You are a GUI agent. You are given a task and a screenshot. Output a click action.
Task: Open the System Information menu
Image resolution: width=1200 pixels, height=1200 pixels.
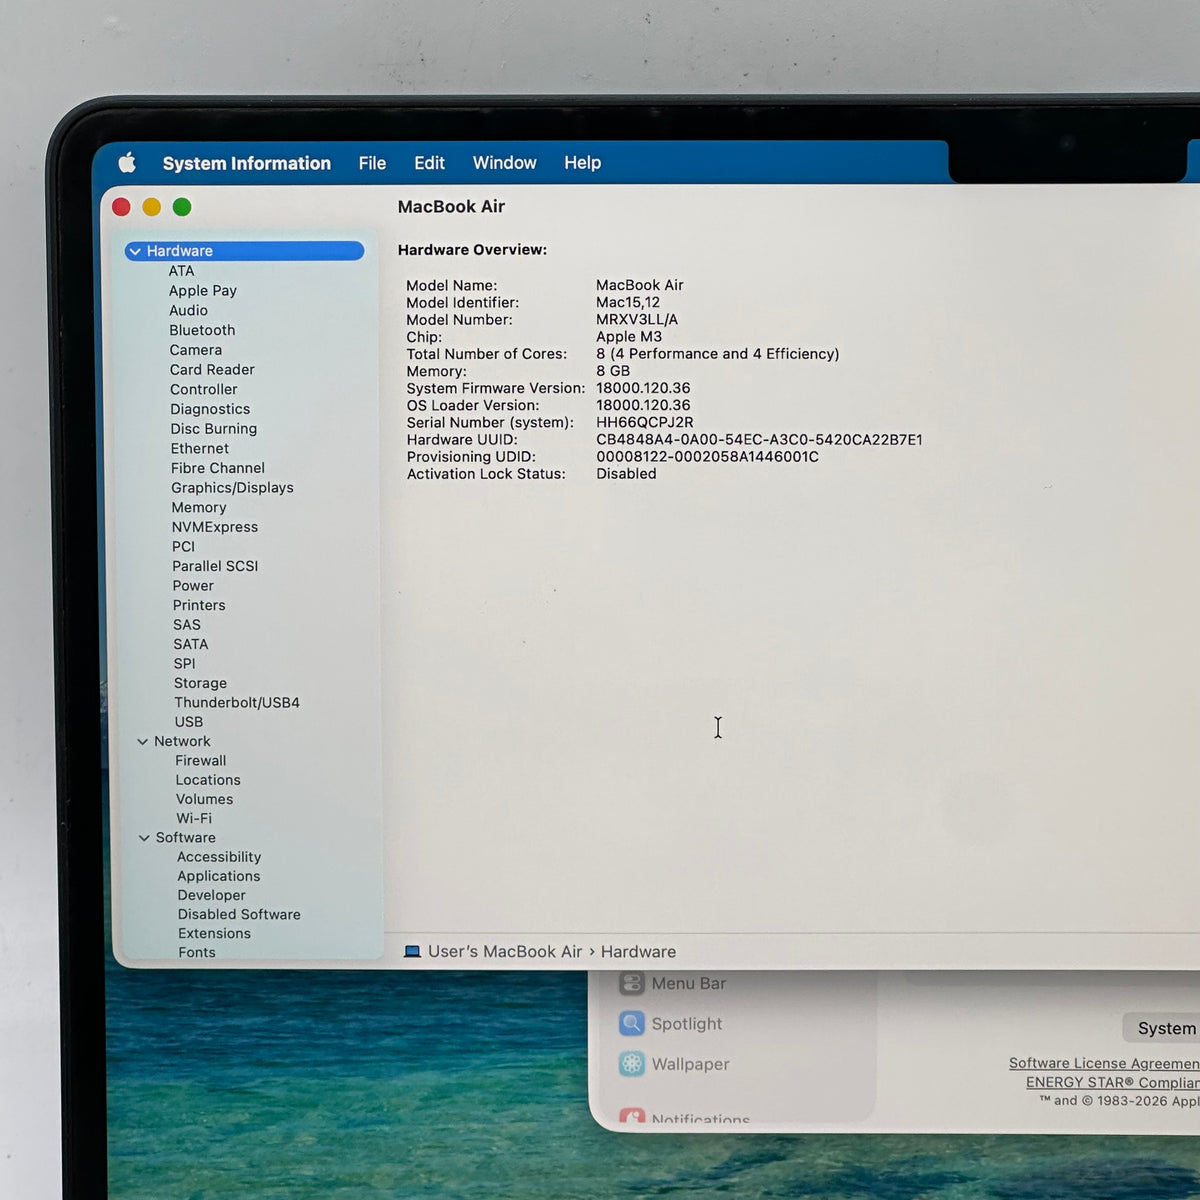click(x=246, y=163)
